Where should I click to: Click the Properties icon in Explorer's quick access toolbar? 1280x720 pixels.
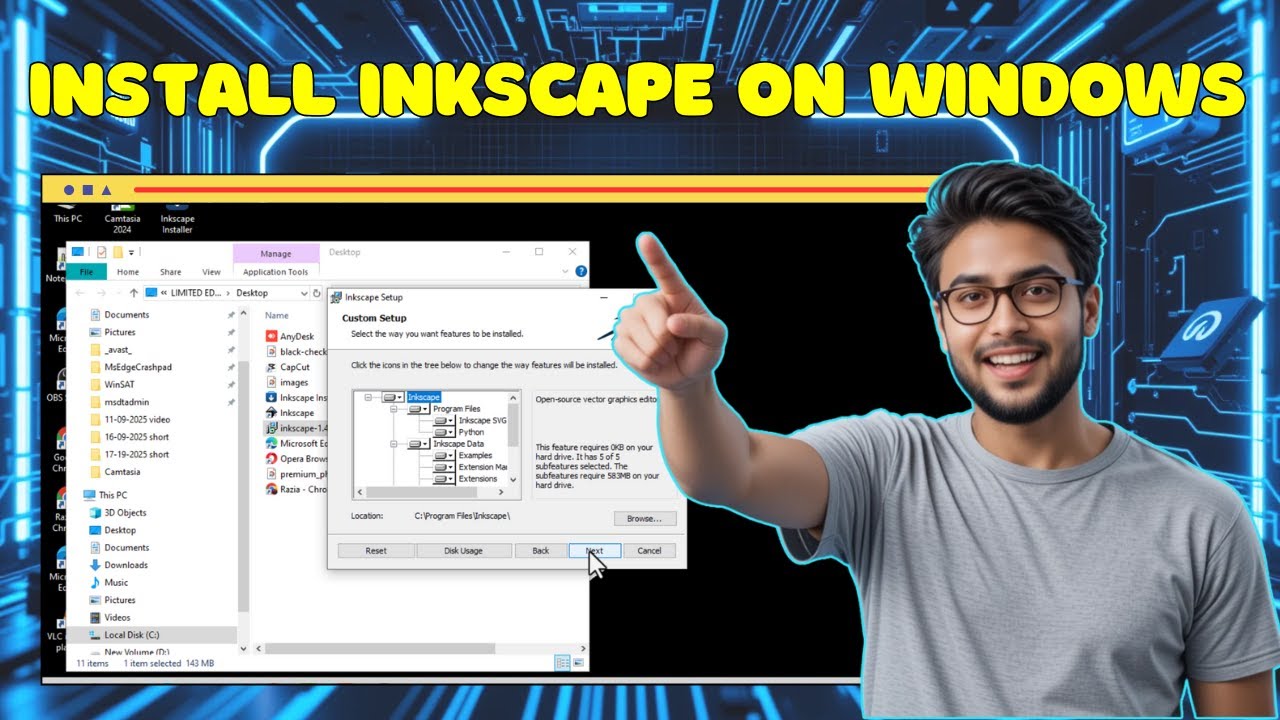click(101, 252)
